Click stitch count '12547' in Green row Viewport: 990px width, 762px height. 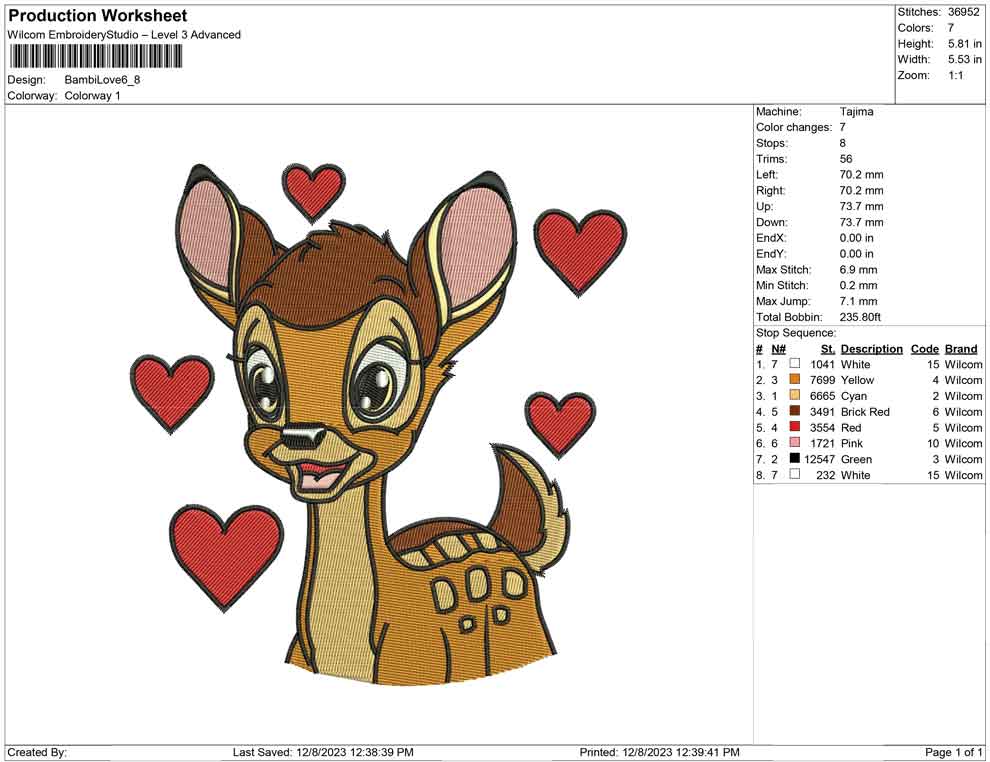tap(820, 459)
